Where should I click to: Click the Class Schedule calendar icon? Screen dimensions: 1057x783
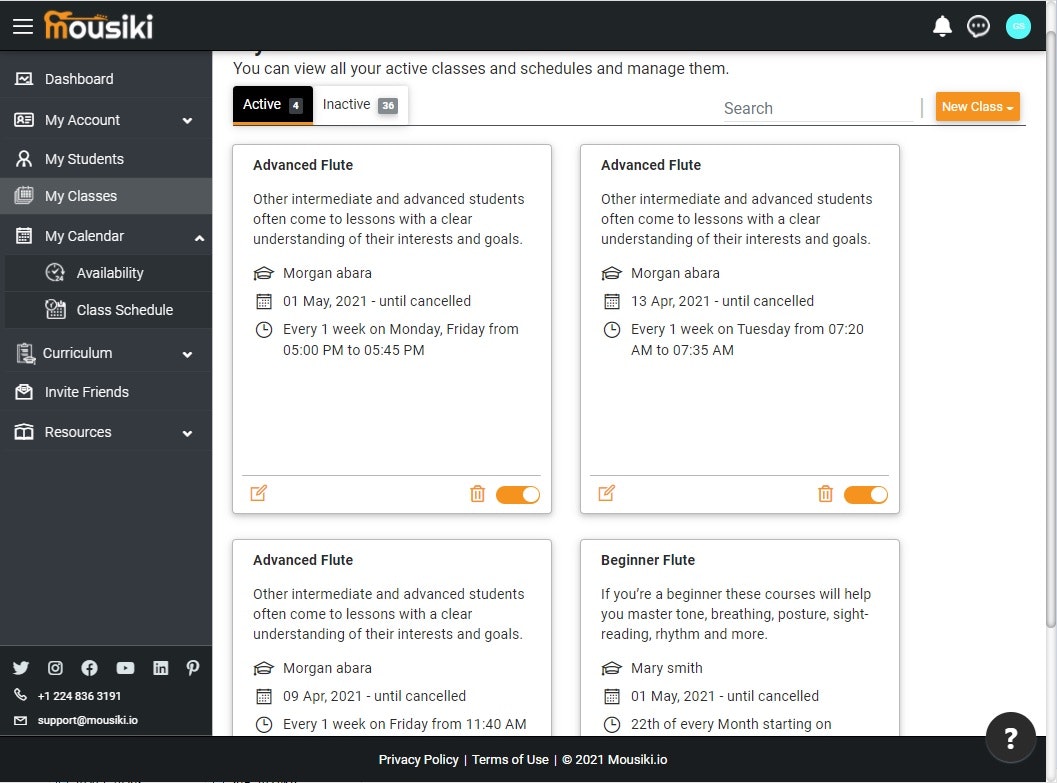pyautogui.click(x=55, y=309)
